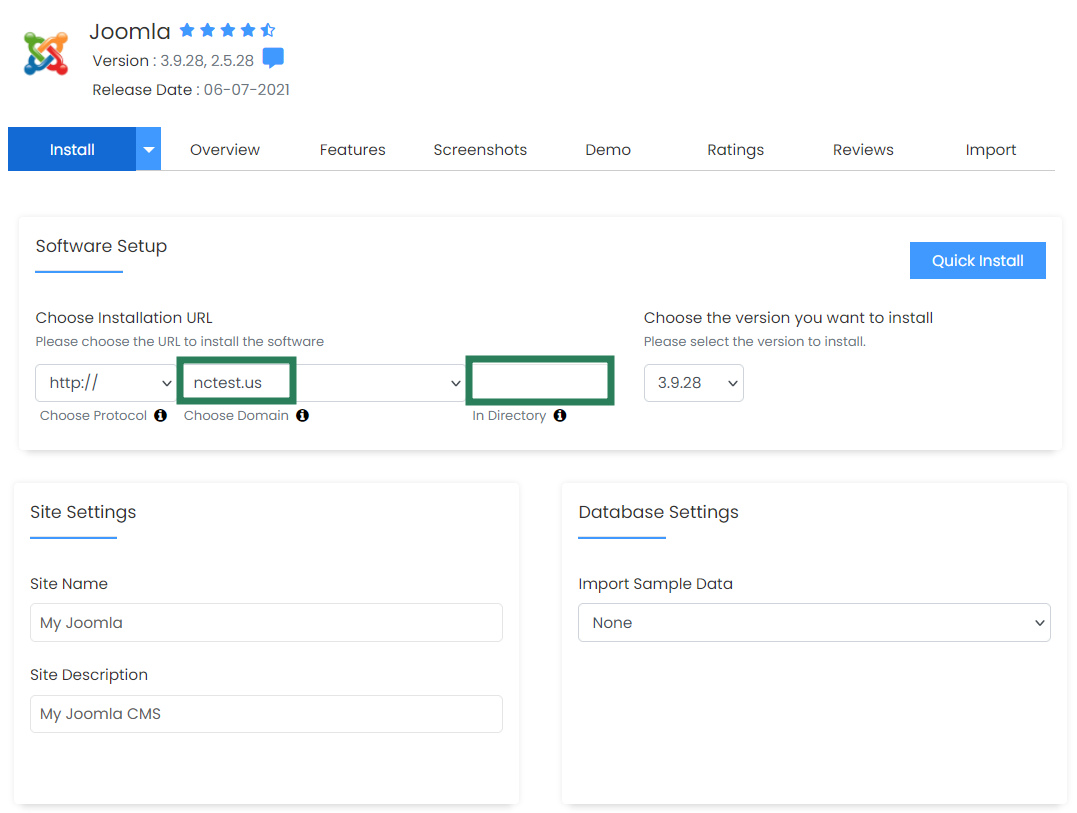Click the Site Settings heading
Screen dimensions: 1077x813
(83, 512)
